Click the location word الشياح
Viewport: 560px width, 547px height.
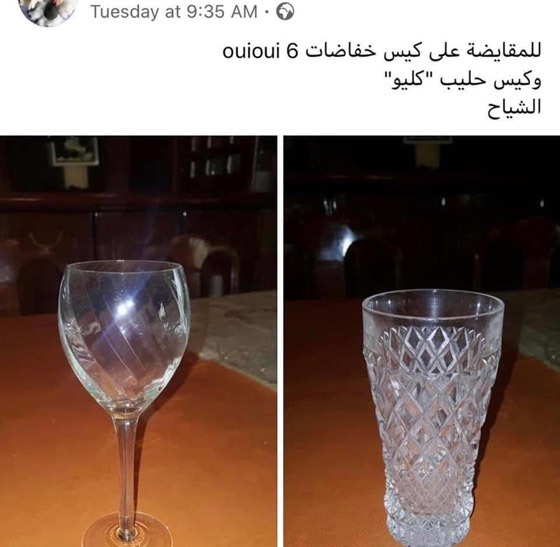pyautogui.click(x=514, y=107)
